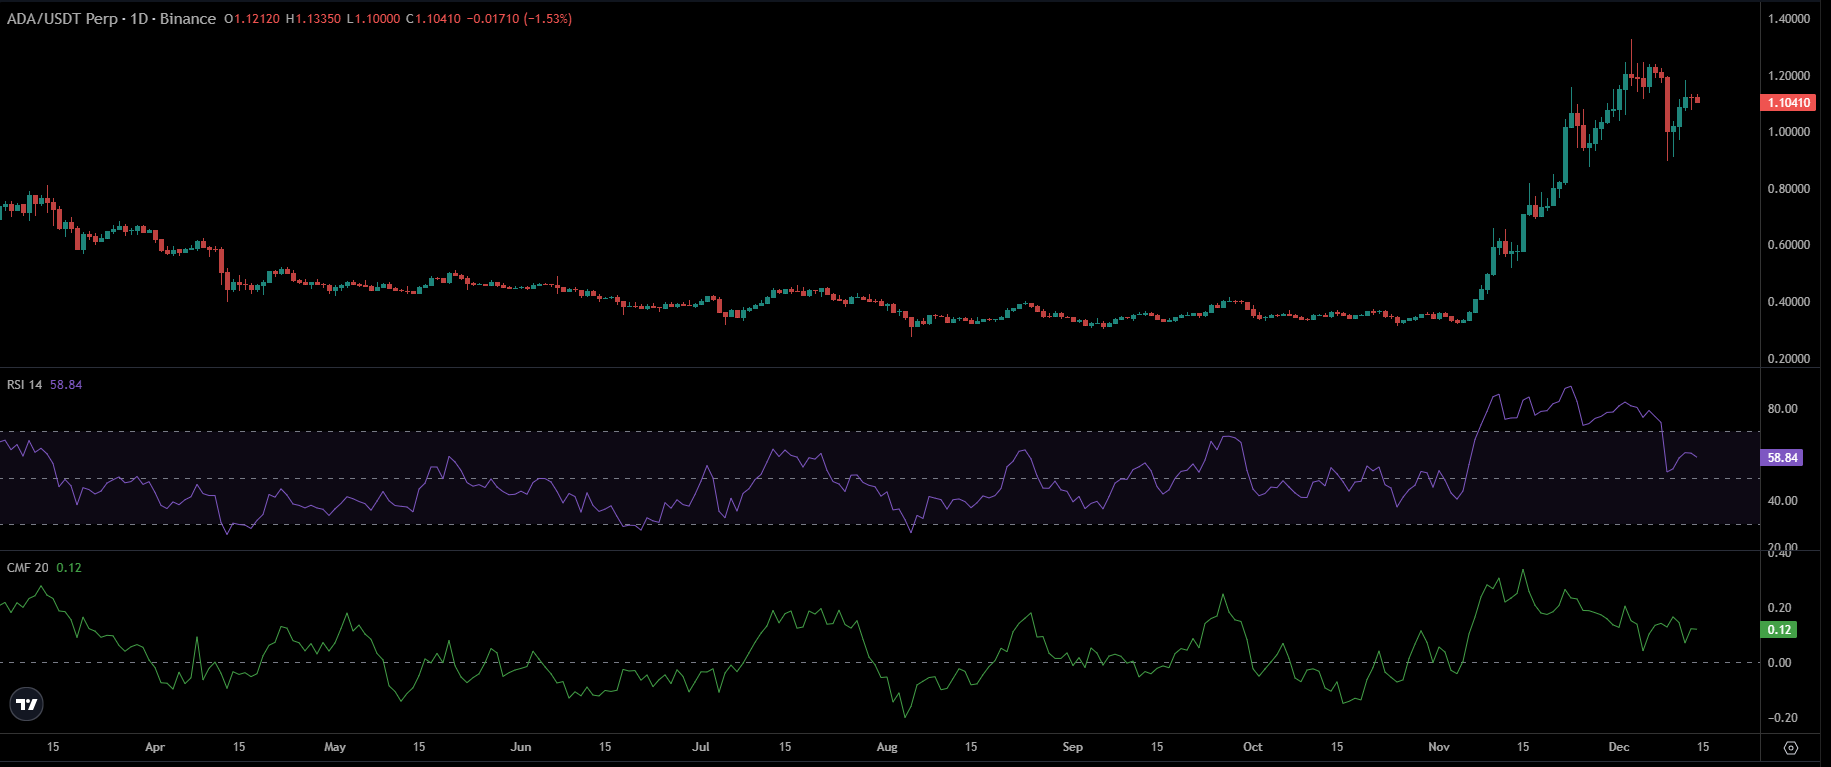Click the L1.10000 low value in header
The width and height of the screenshot is (1831, 767).
(373, 19)
